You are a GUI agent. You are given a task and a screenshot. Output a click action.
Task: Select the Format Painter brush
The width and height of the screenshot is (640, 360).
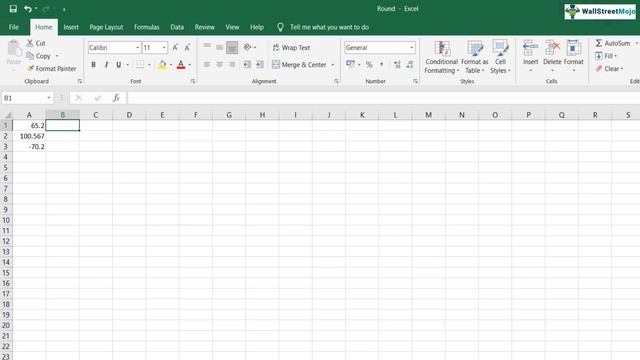coord(51,69)
